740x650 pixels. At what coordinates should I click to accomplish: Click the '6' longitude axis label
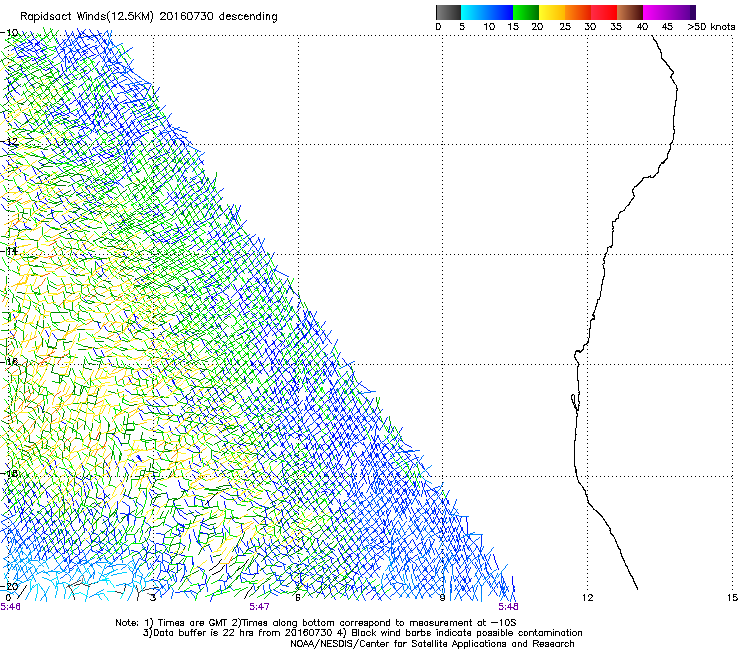tap(298, 598)
